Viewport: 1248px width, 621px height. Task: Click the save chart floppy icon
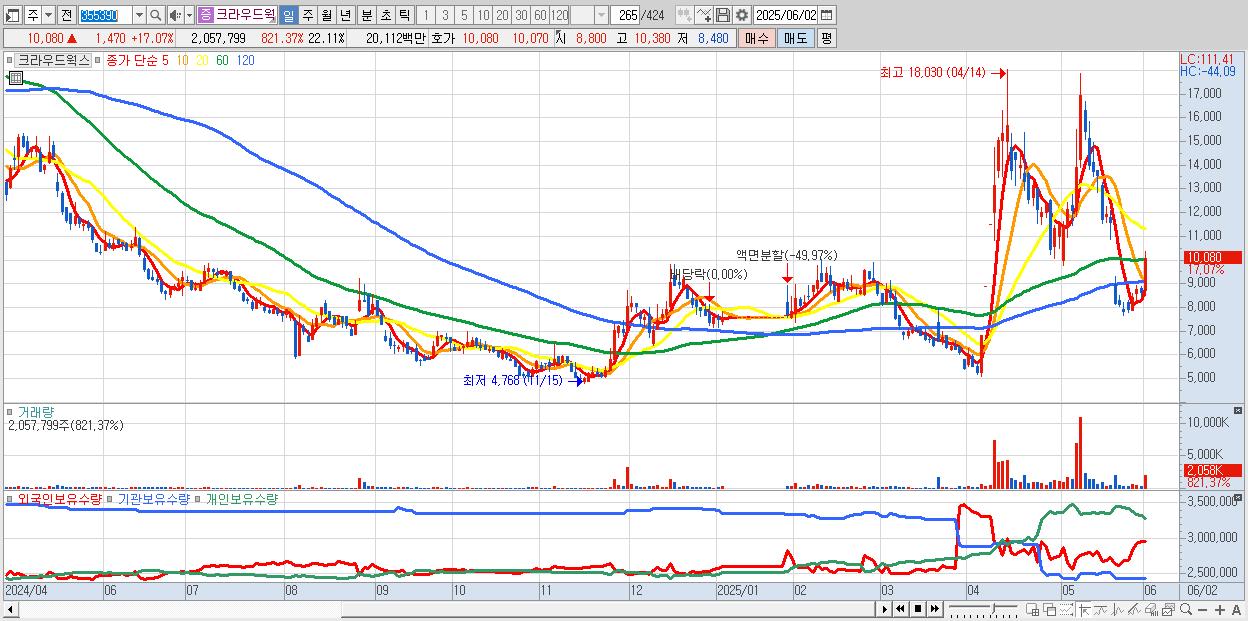click(x=722, y=15)
